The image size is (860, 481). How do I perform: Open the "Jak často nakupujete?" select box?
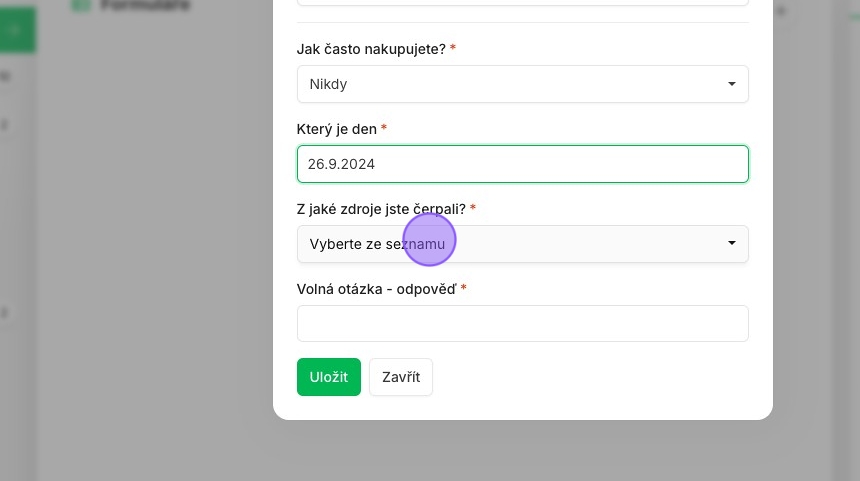tap(523, 84)
